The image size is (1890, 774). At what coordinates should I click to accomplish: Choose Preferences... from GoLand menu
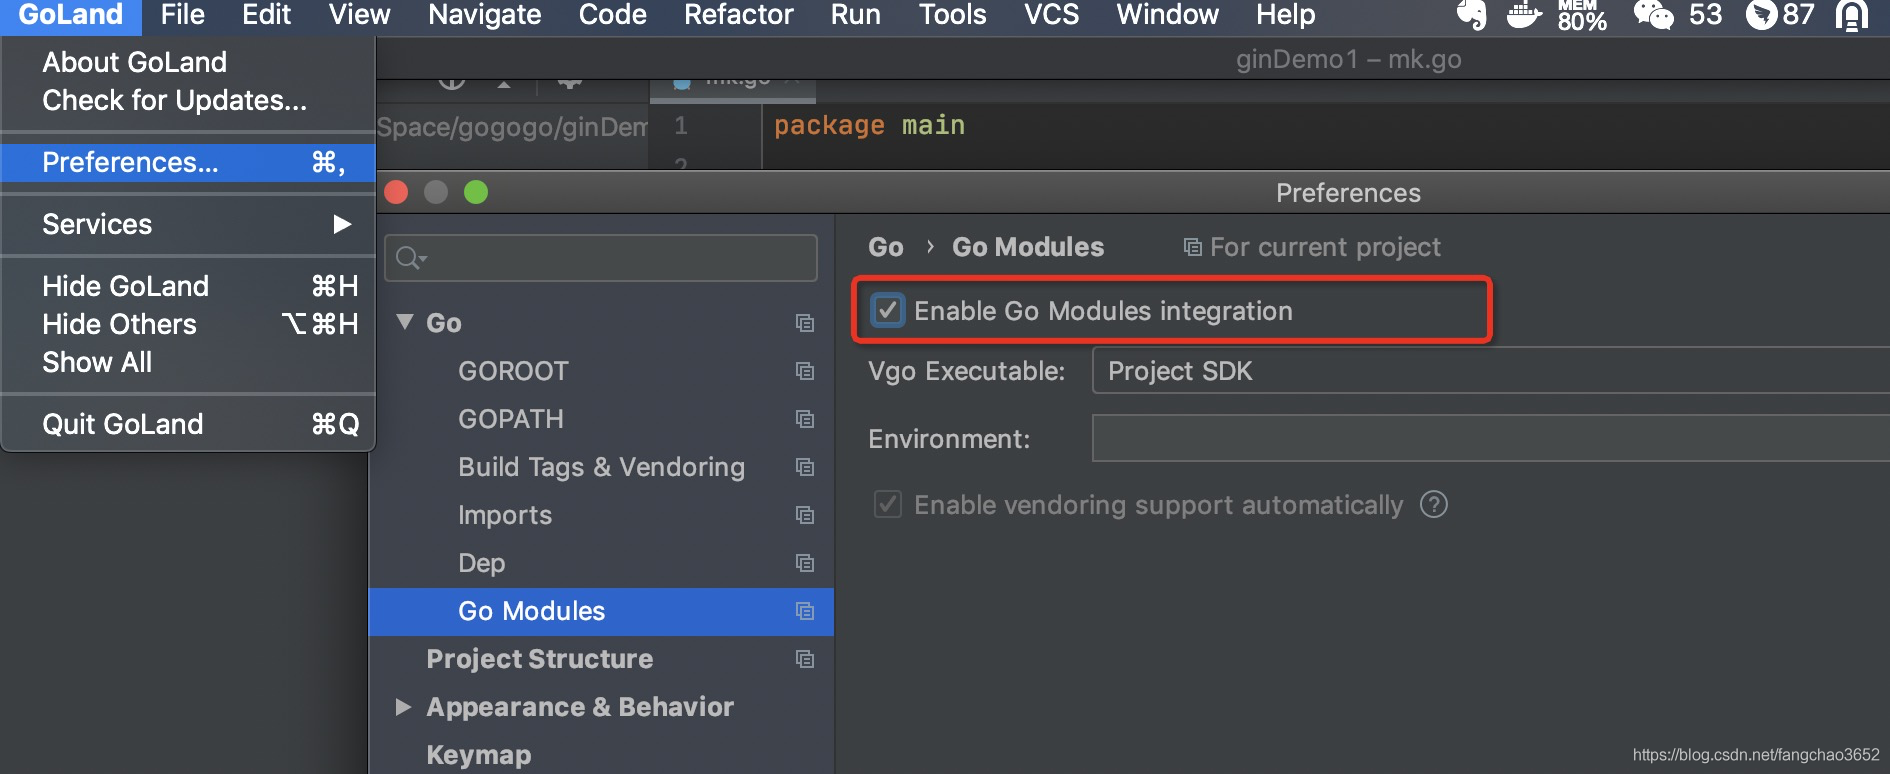pos(188,162)
